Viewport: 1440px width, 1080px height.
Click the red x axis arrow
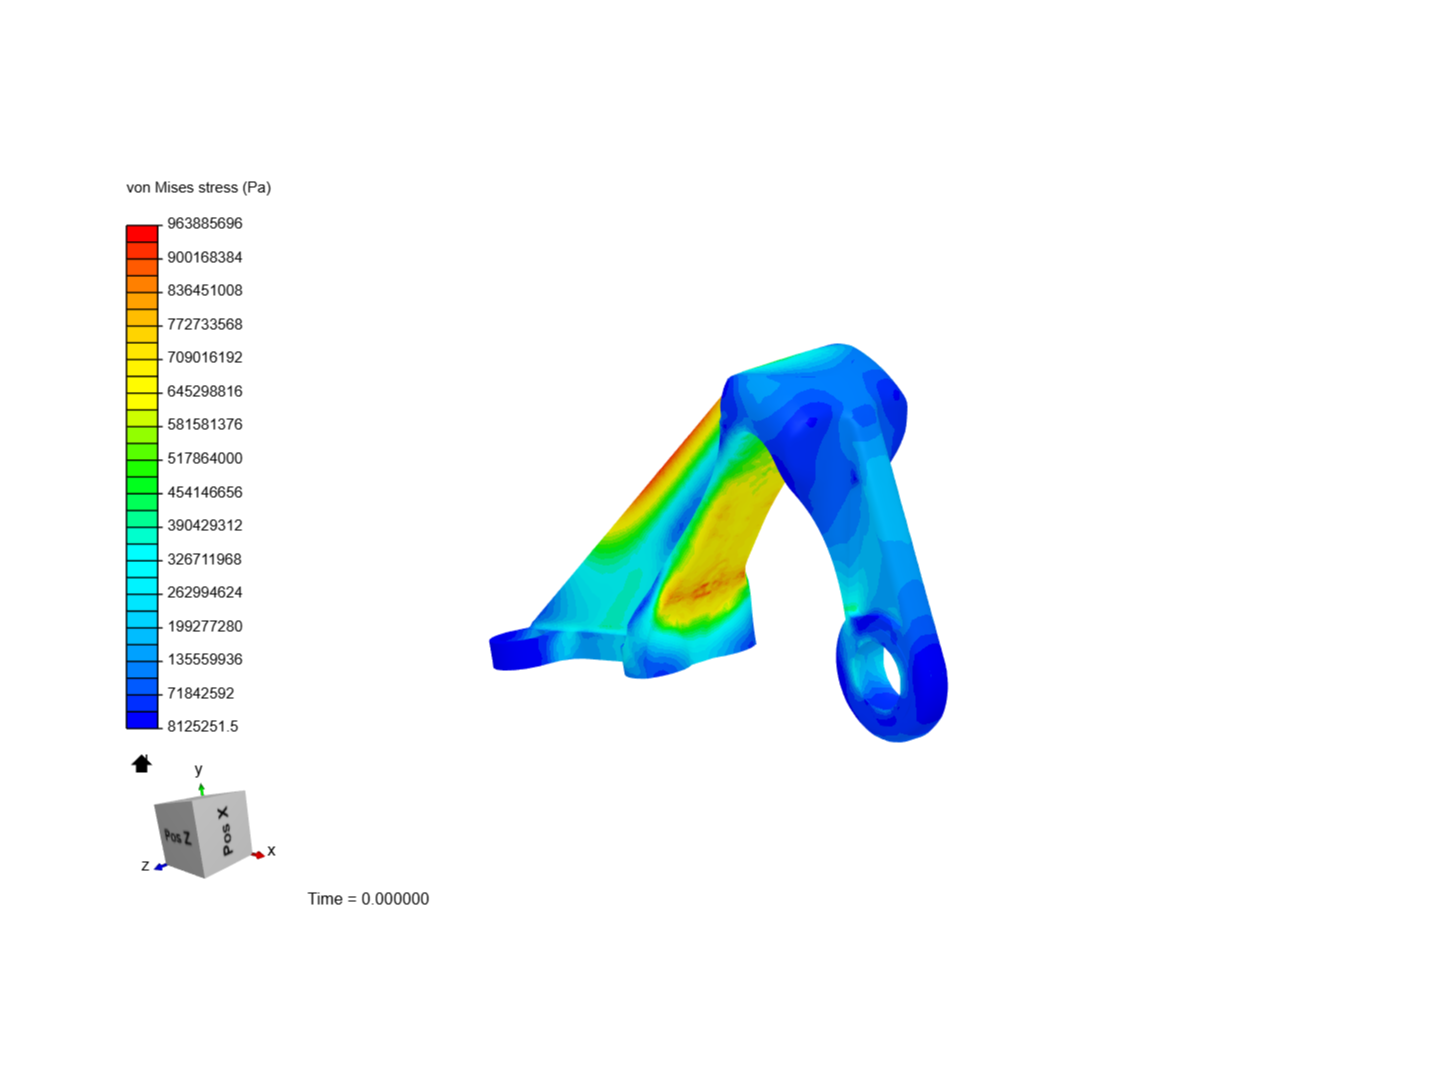259,854
